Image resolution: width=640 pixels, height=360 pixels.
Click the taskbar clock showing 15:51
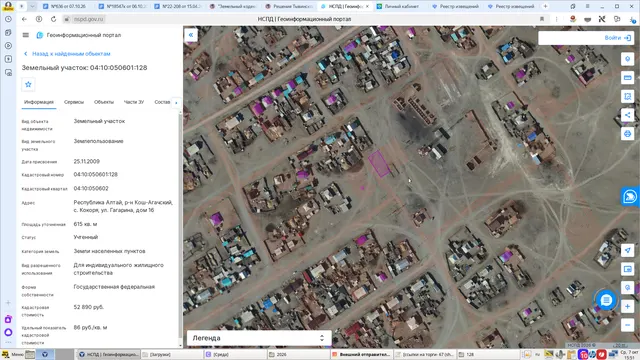pyautogui.click(x=629, y=354)
